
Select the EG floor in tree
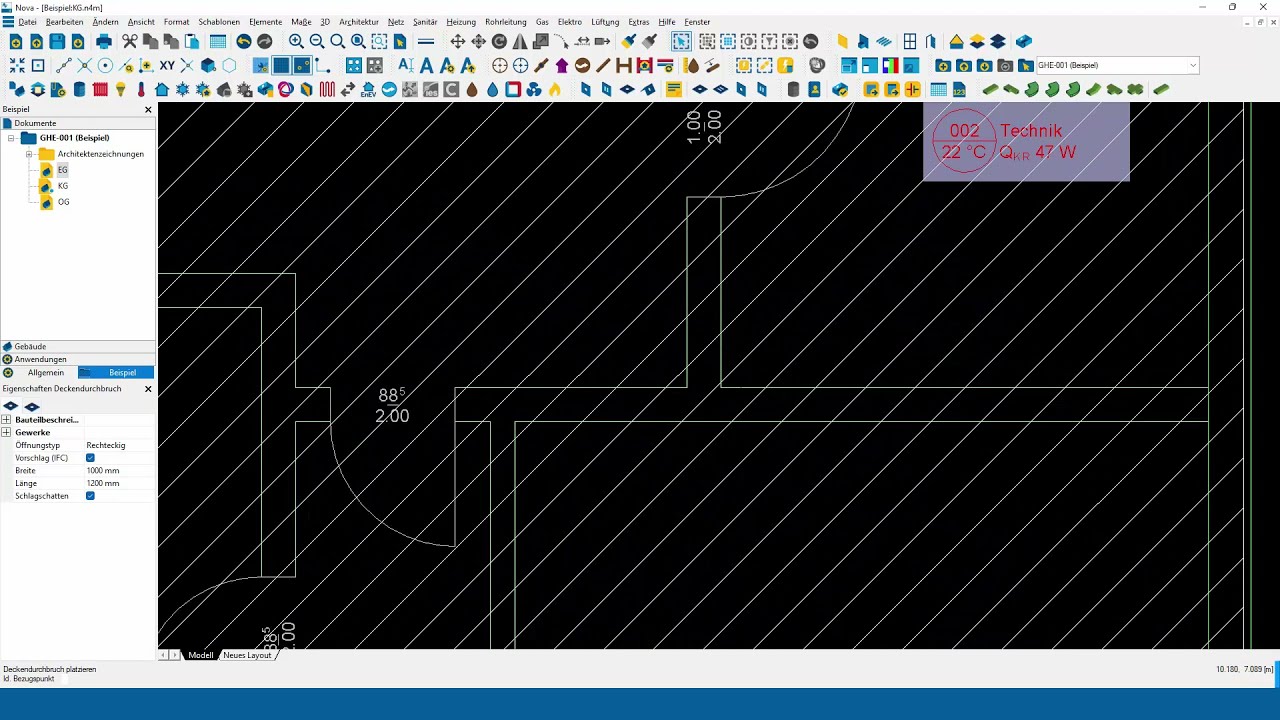click(62, 170)
